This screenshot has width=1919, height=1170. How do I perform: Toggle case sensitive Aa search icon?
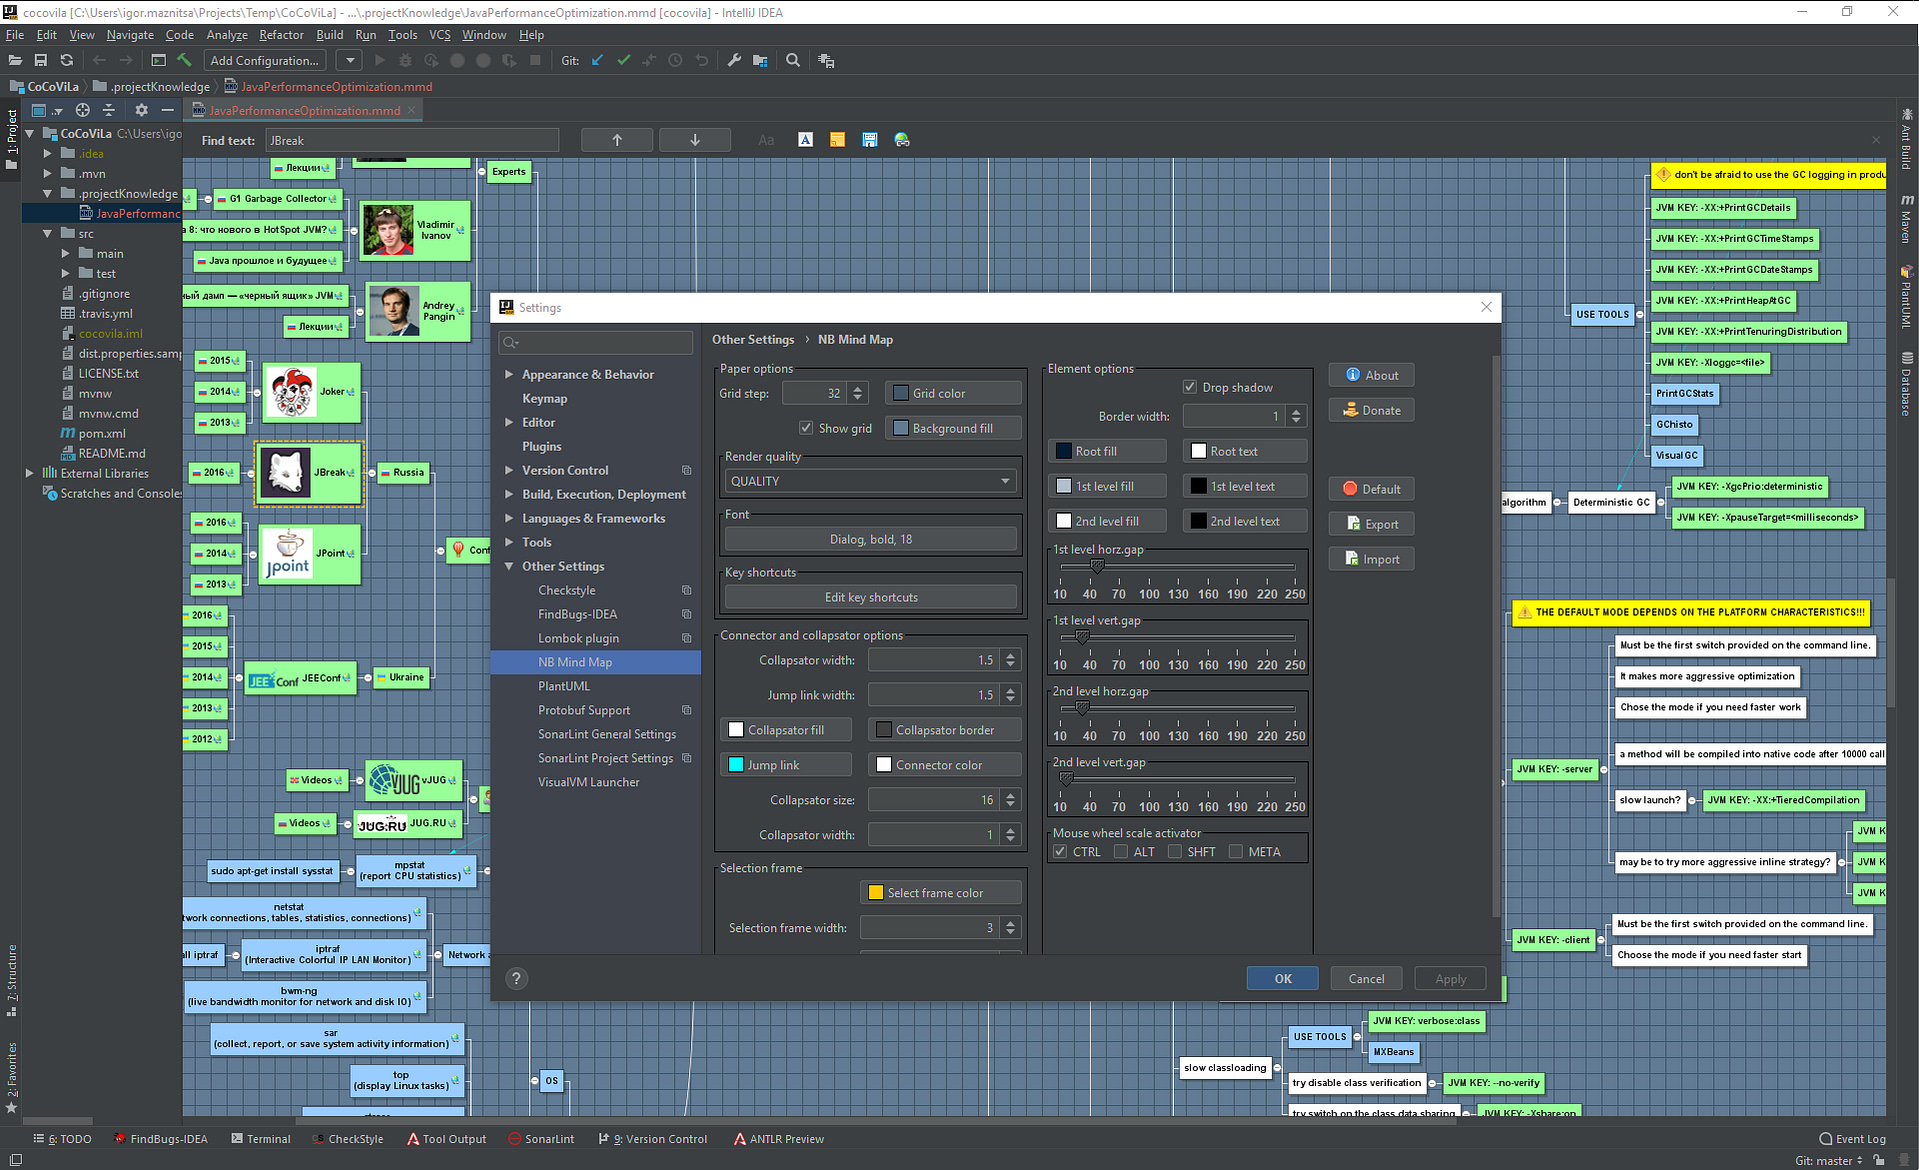[766, 140]
